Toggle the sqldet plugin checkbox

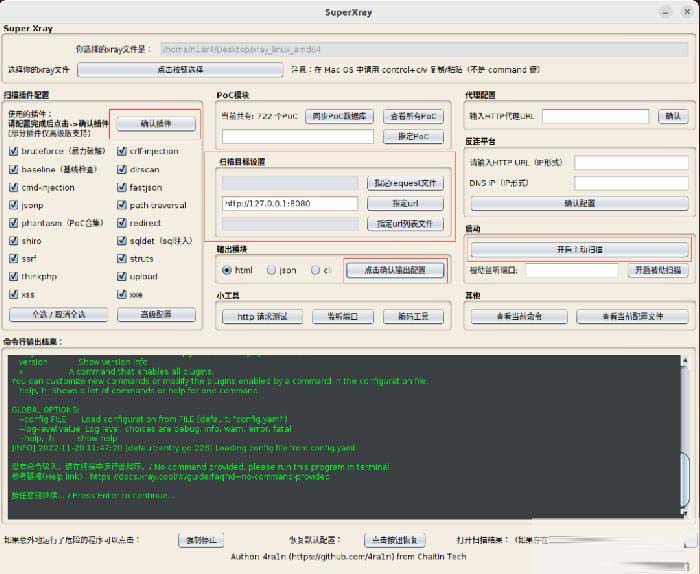coord(121,241)
